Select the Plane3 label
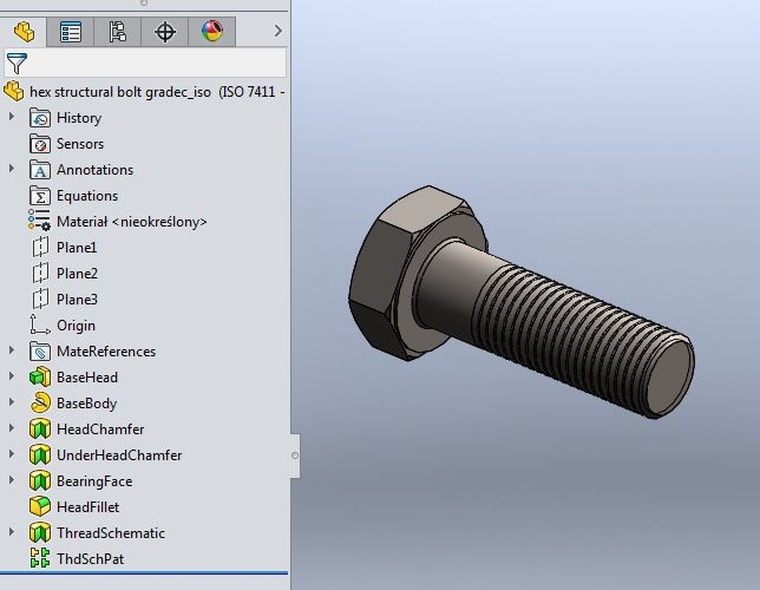 click(77, 300)
